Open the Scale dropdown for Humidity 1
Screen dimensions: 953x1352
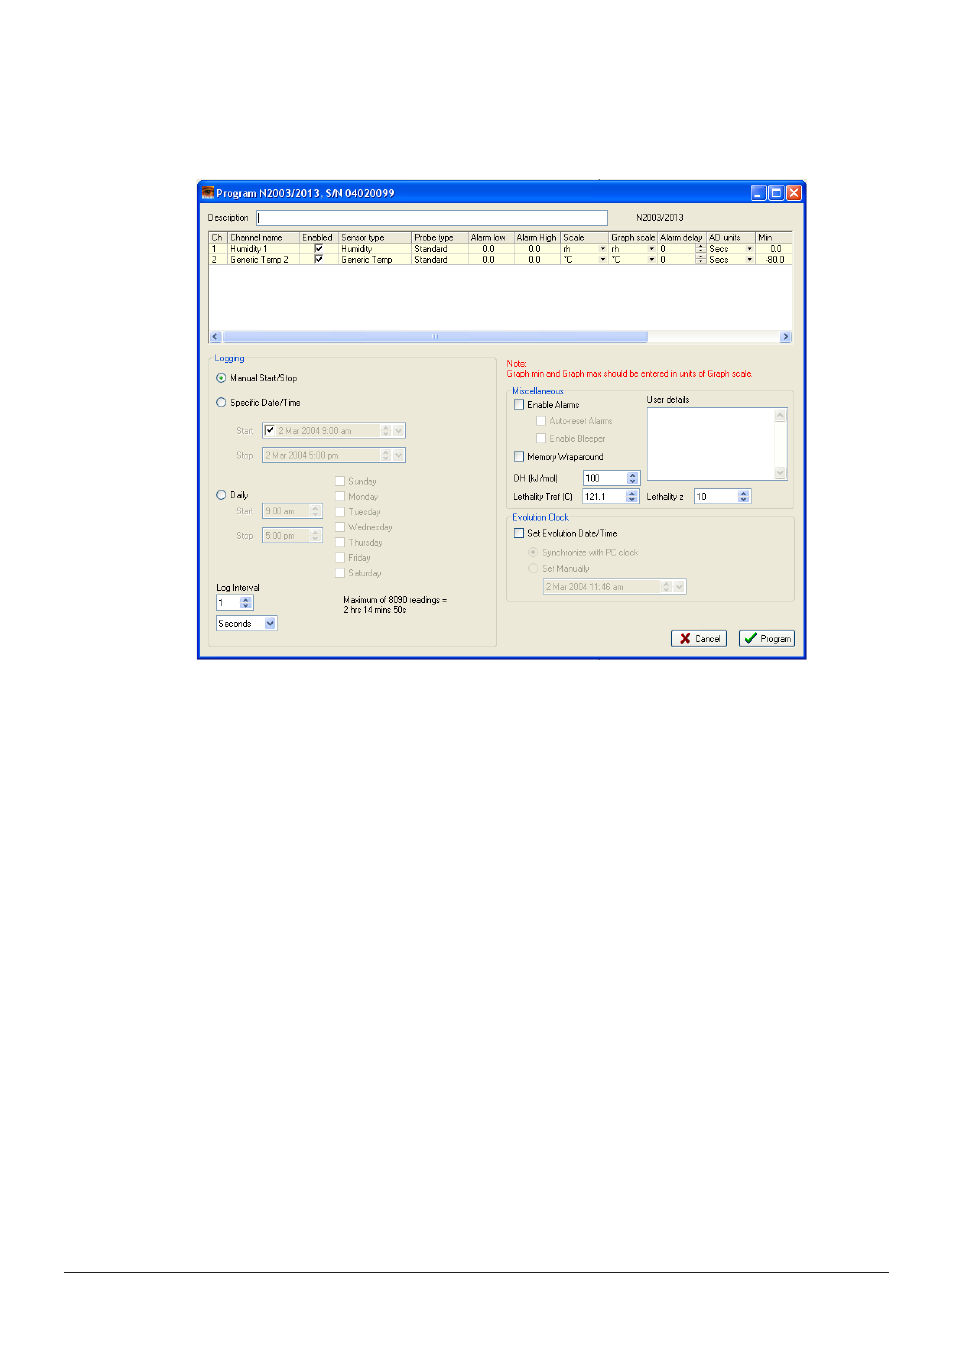[x=602, y=248]
